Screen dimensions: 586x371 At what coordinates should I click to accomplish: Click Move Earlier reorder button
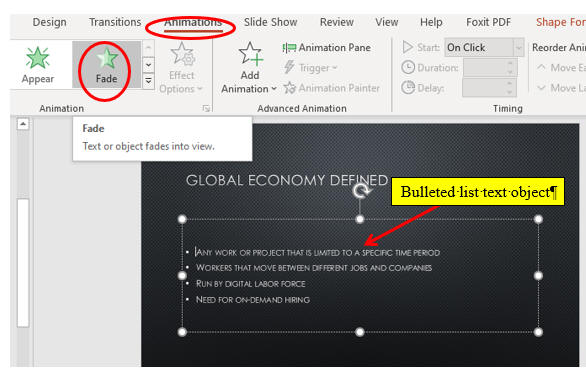[561, 68]
